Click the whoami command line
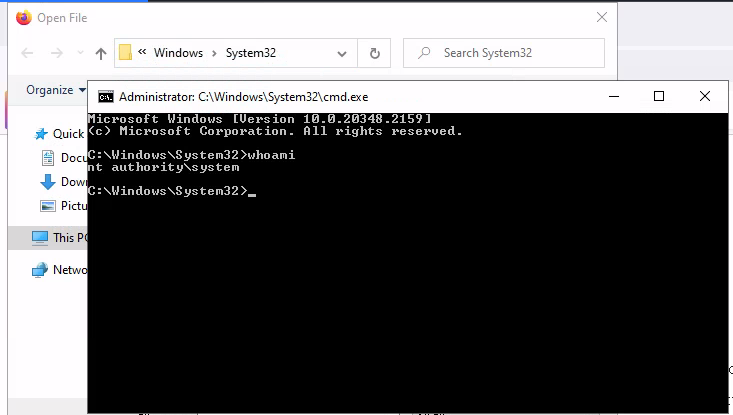Screen dimensions: 733x415 click(x=192, y=155)
